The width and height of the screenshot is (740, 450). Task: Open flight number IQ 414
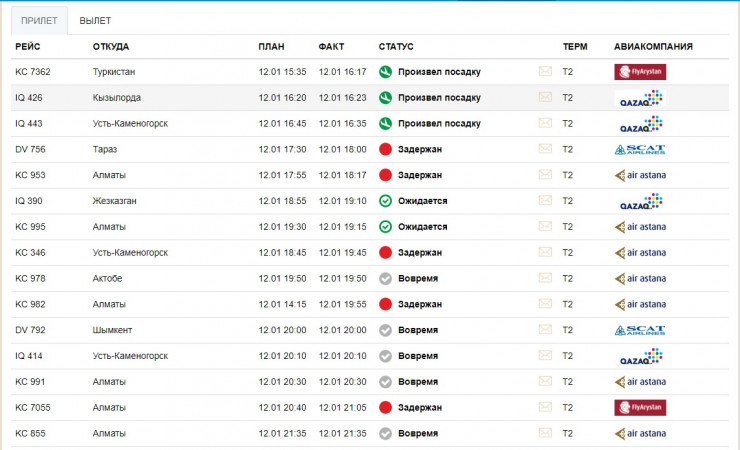pos(29,356)
